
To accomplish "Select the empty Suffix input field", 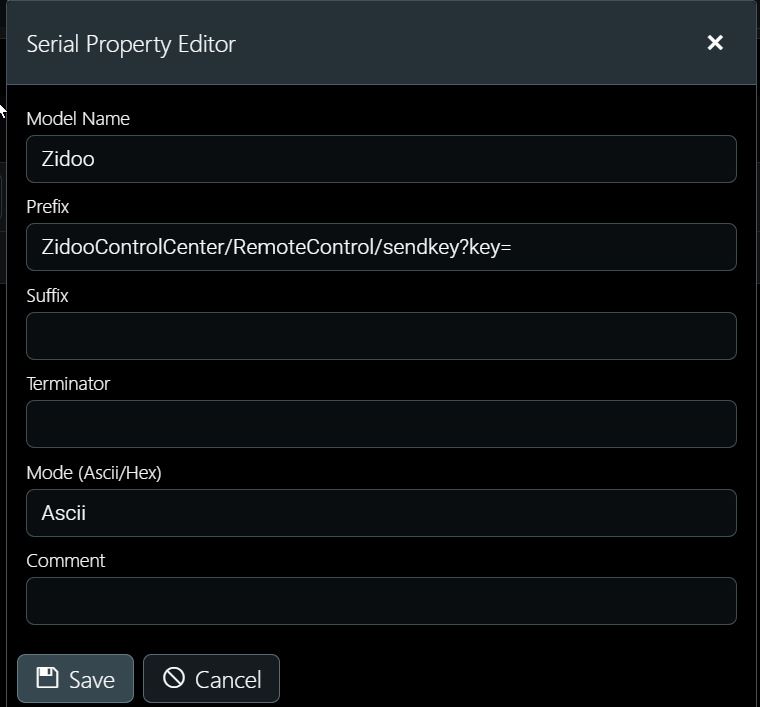I will pos(381,336).
